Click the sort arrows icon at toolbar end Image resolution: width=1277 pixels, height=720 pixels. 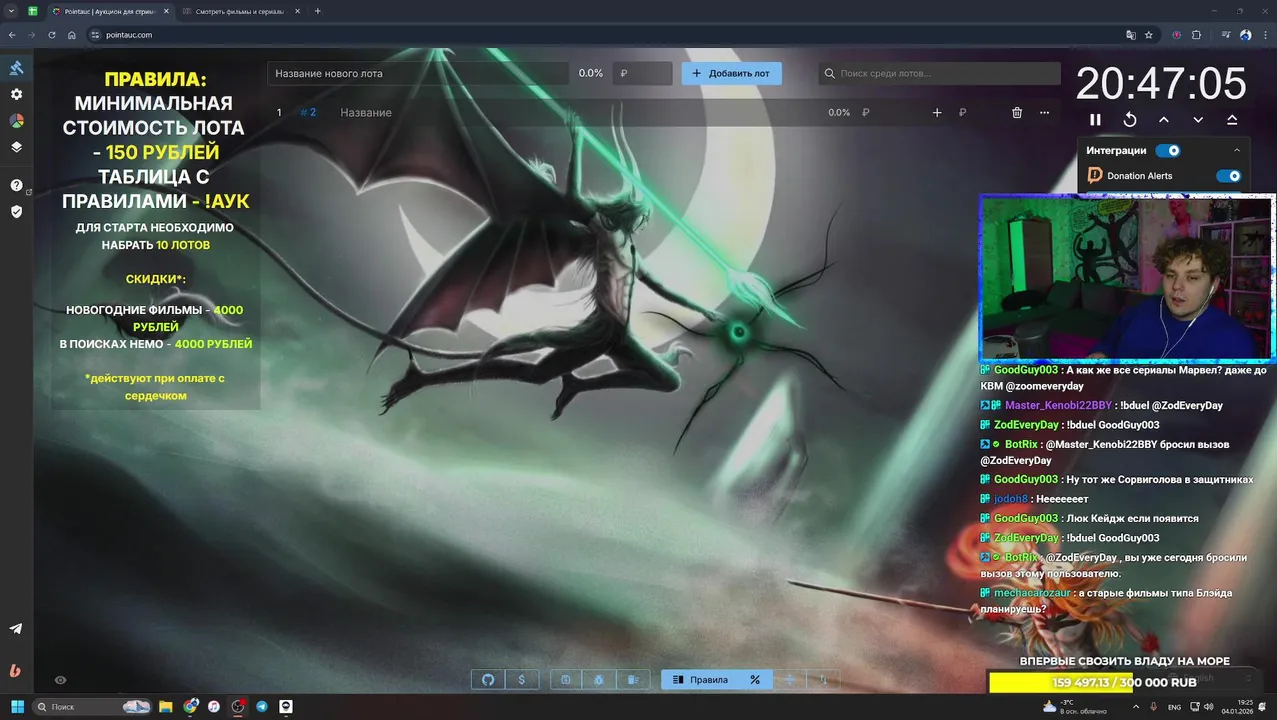[823, 680]
